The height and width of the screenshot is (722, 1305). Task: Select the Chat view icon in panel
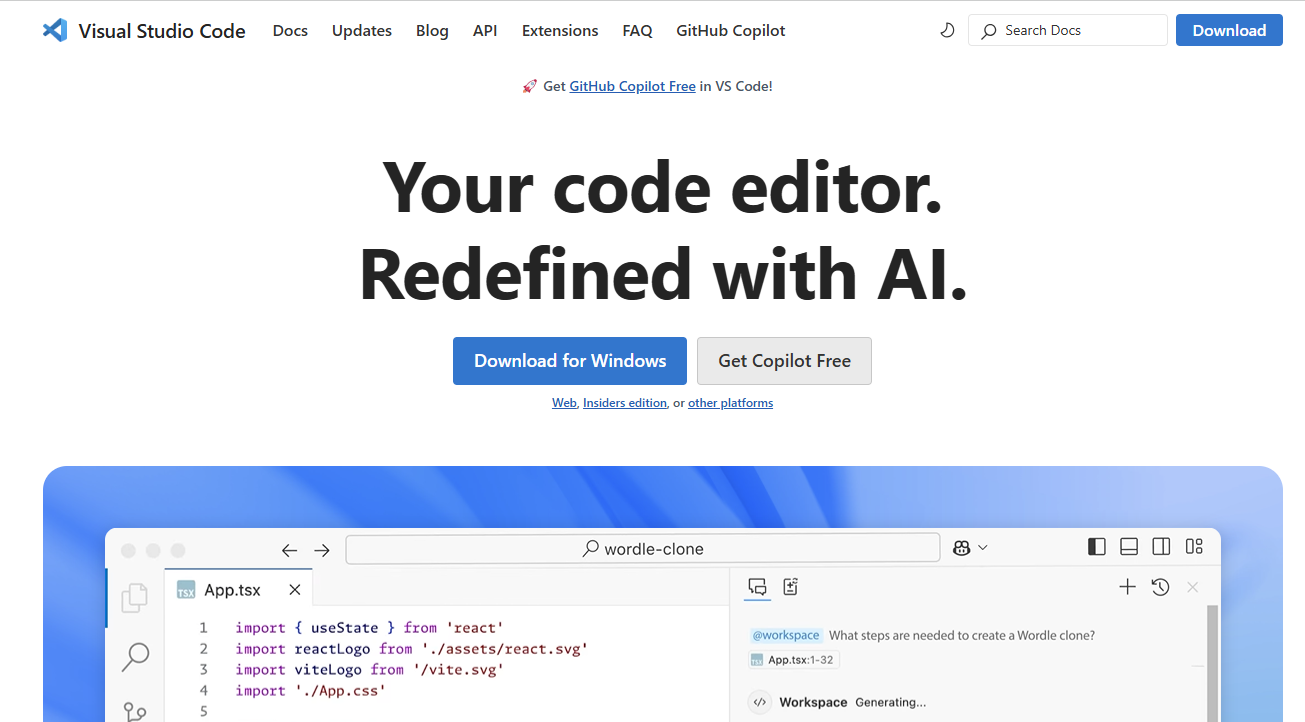click(758, 587)
